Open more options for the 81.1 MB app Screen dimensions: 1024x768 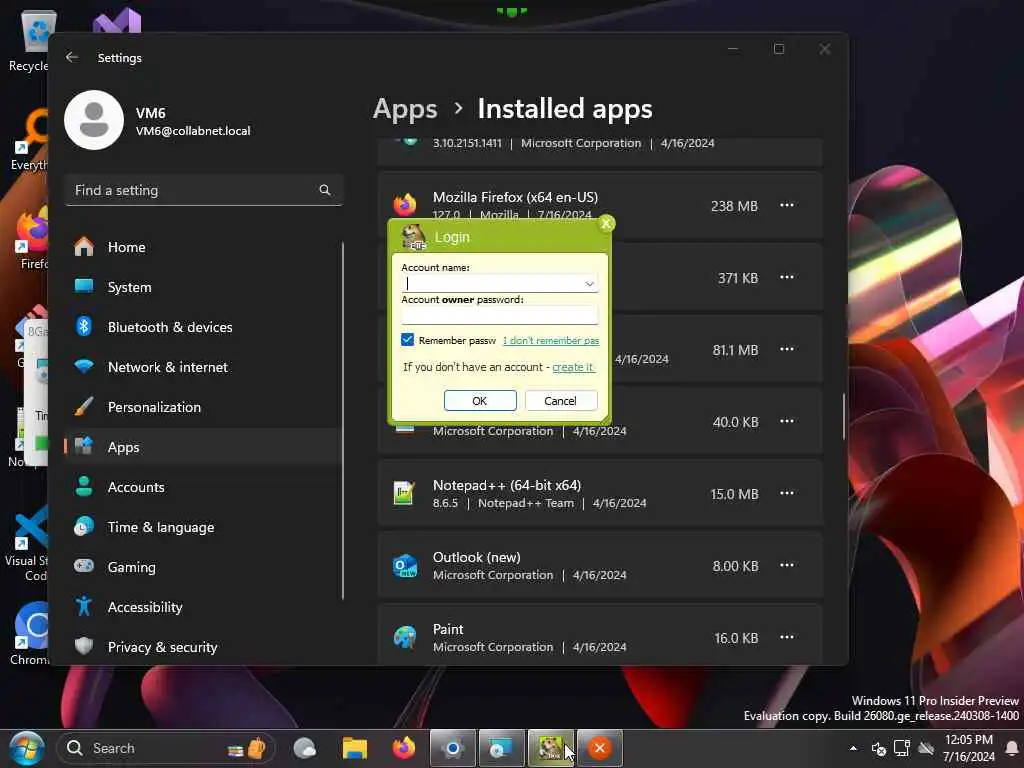787,349
